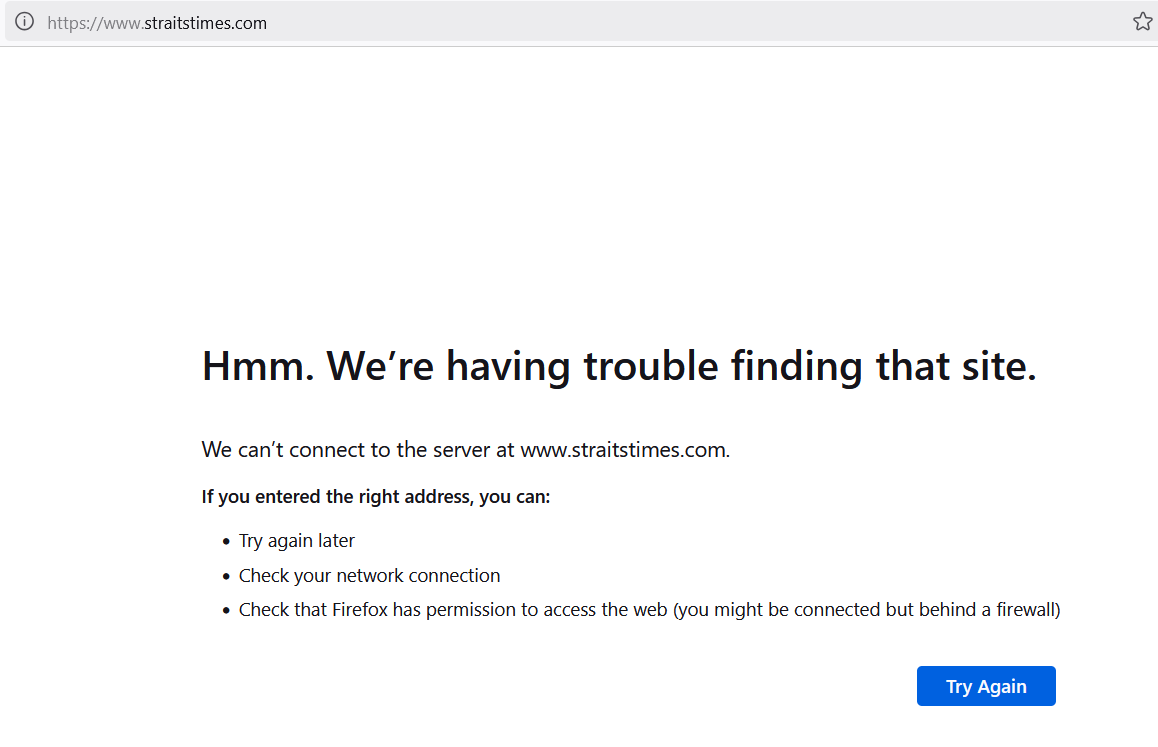Viewport: 1158px width, 747px height.
Task: Click the word "trouble" in the error heading
Action: click(x=651, y=366)
